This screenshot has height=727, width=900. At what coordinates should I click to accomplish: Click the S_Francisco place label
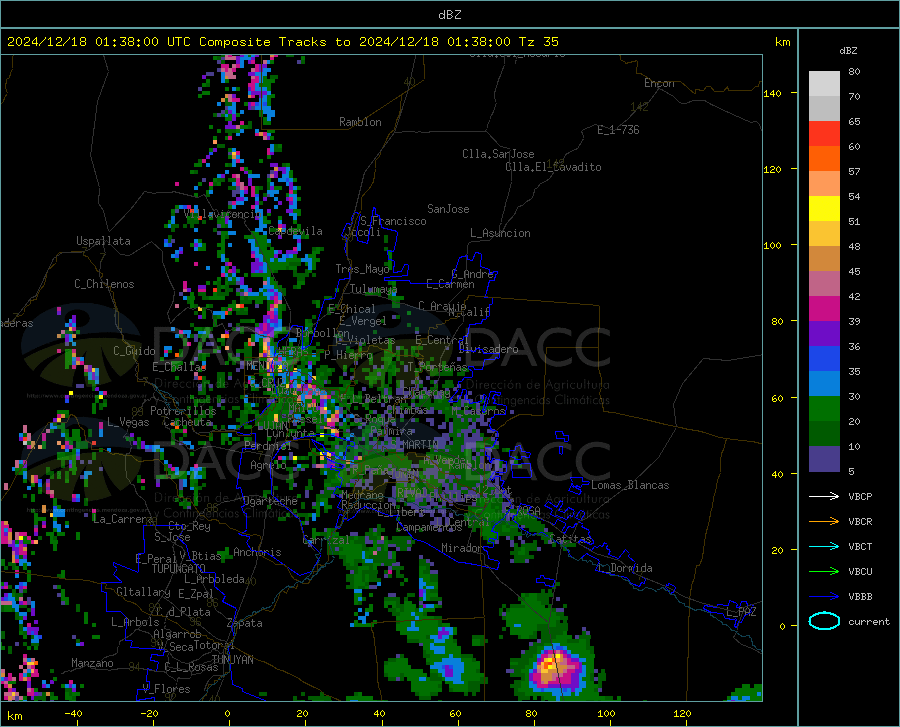[393, 221]
